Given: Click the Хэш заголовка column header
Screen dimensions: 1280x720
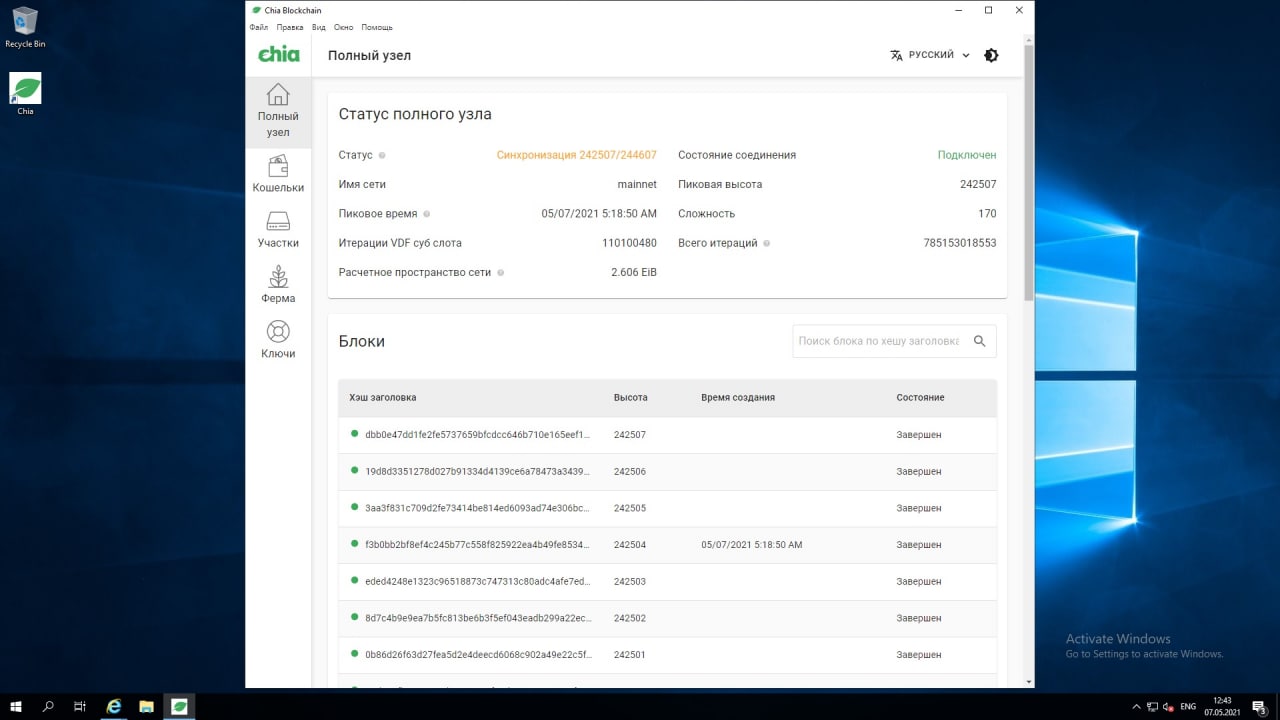Looking at the screenshot, I should (x=383, y=398).
